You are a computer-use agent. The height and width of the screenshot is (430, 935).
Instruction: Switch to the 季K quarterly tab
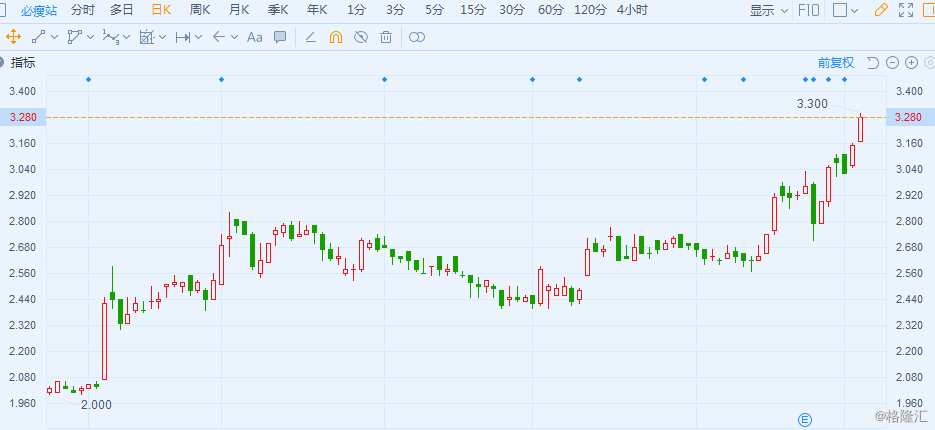[278, 10]
